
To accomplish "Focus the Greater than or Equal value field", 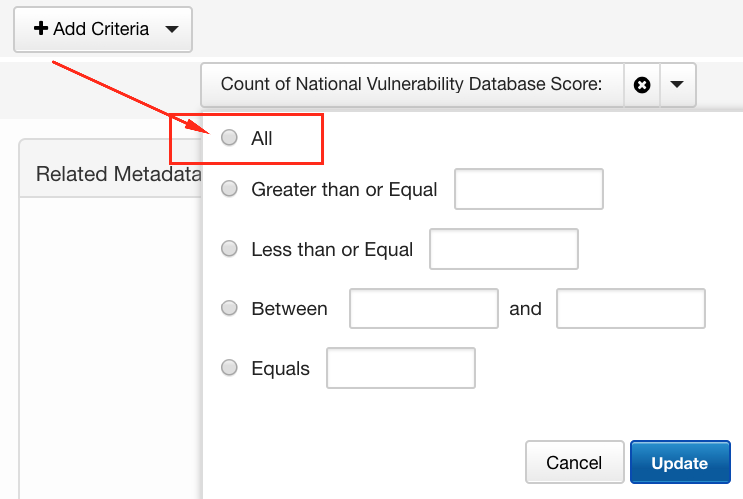I will tap(528, 189).
